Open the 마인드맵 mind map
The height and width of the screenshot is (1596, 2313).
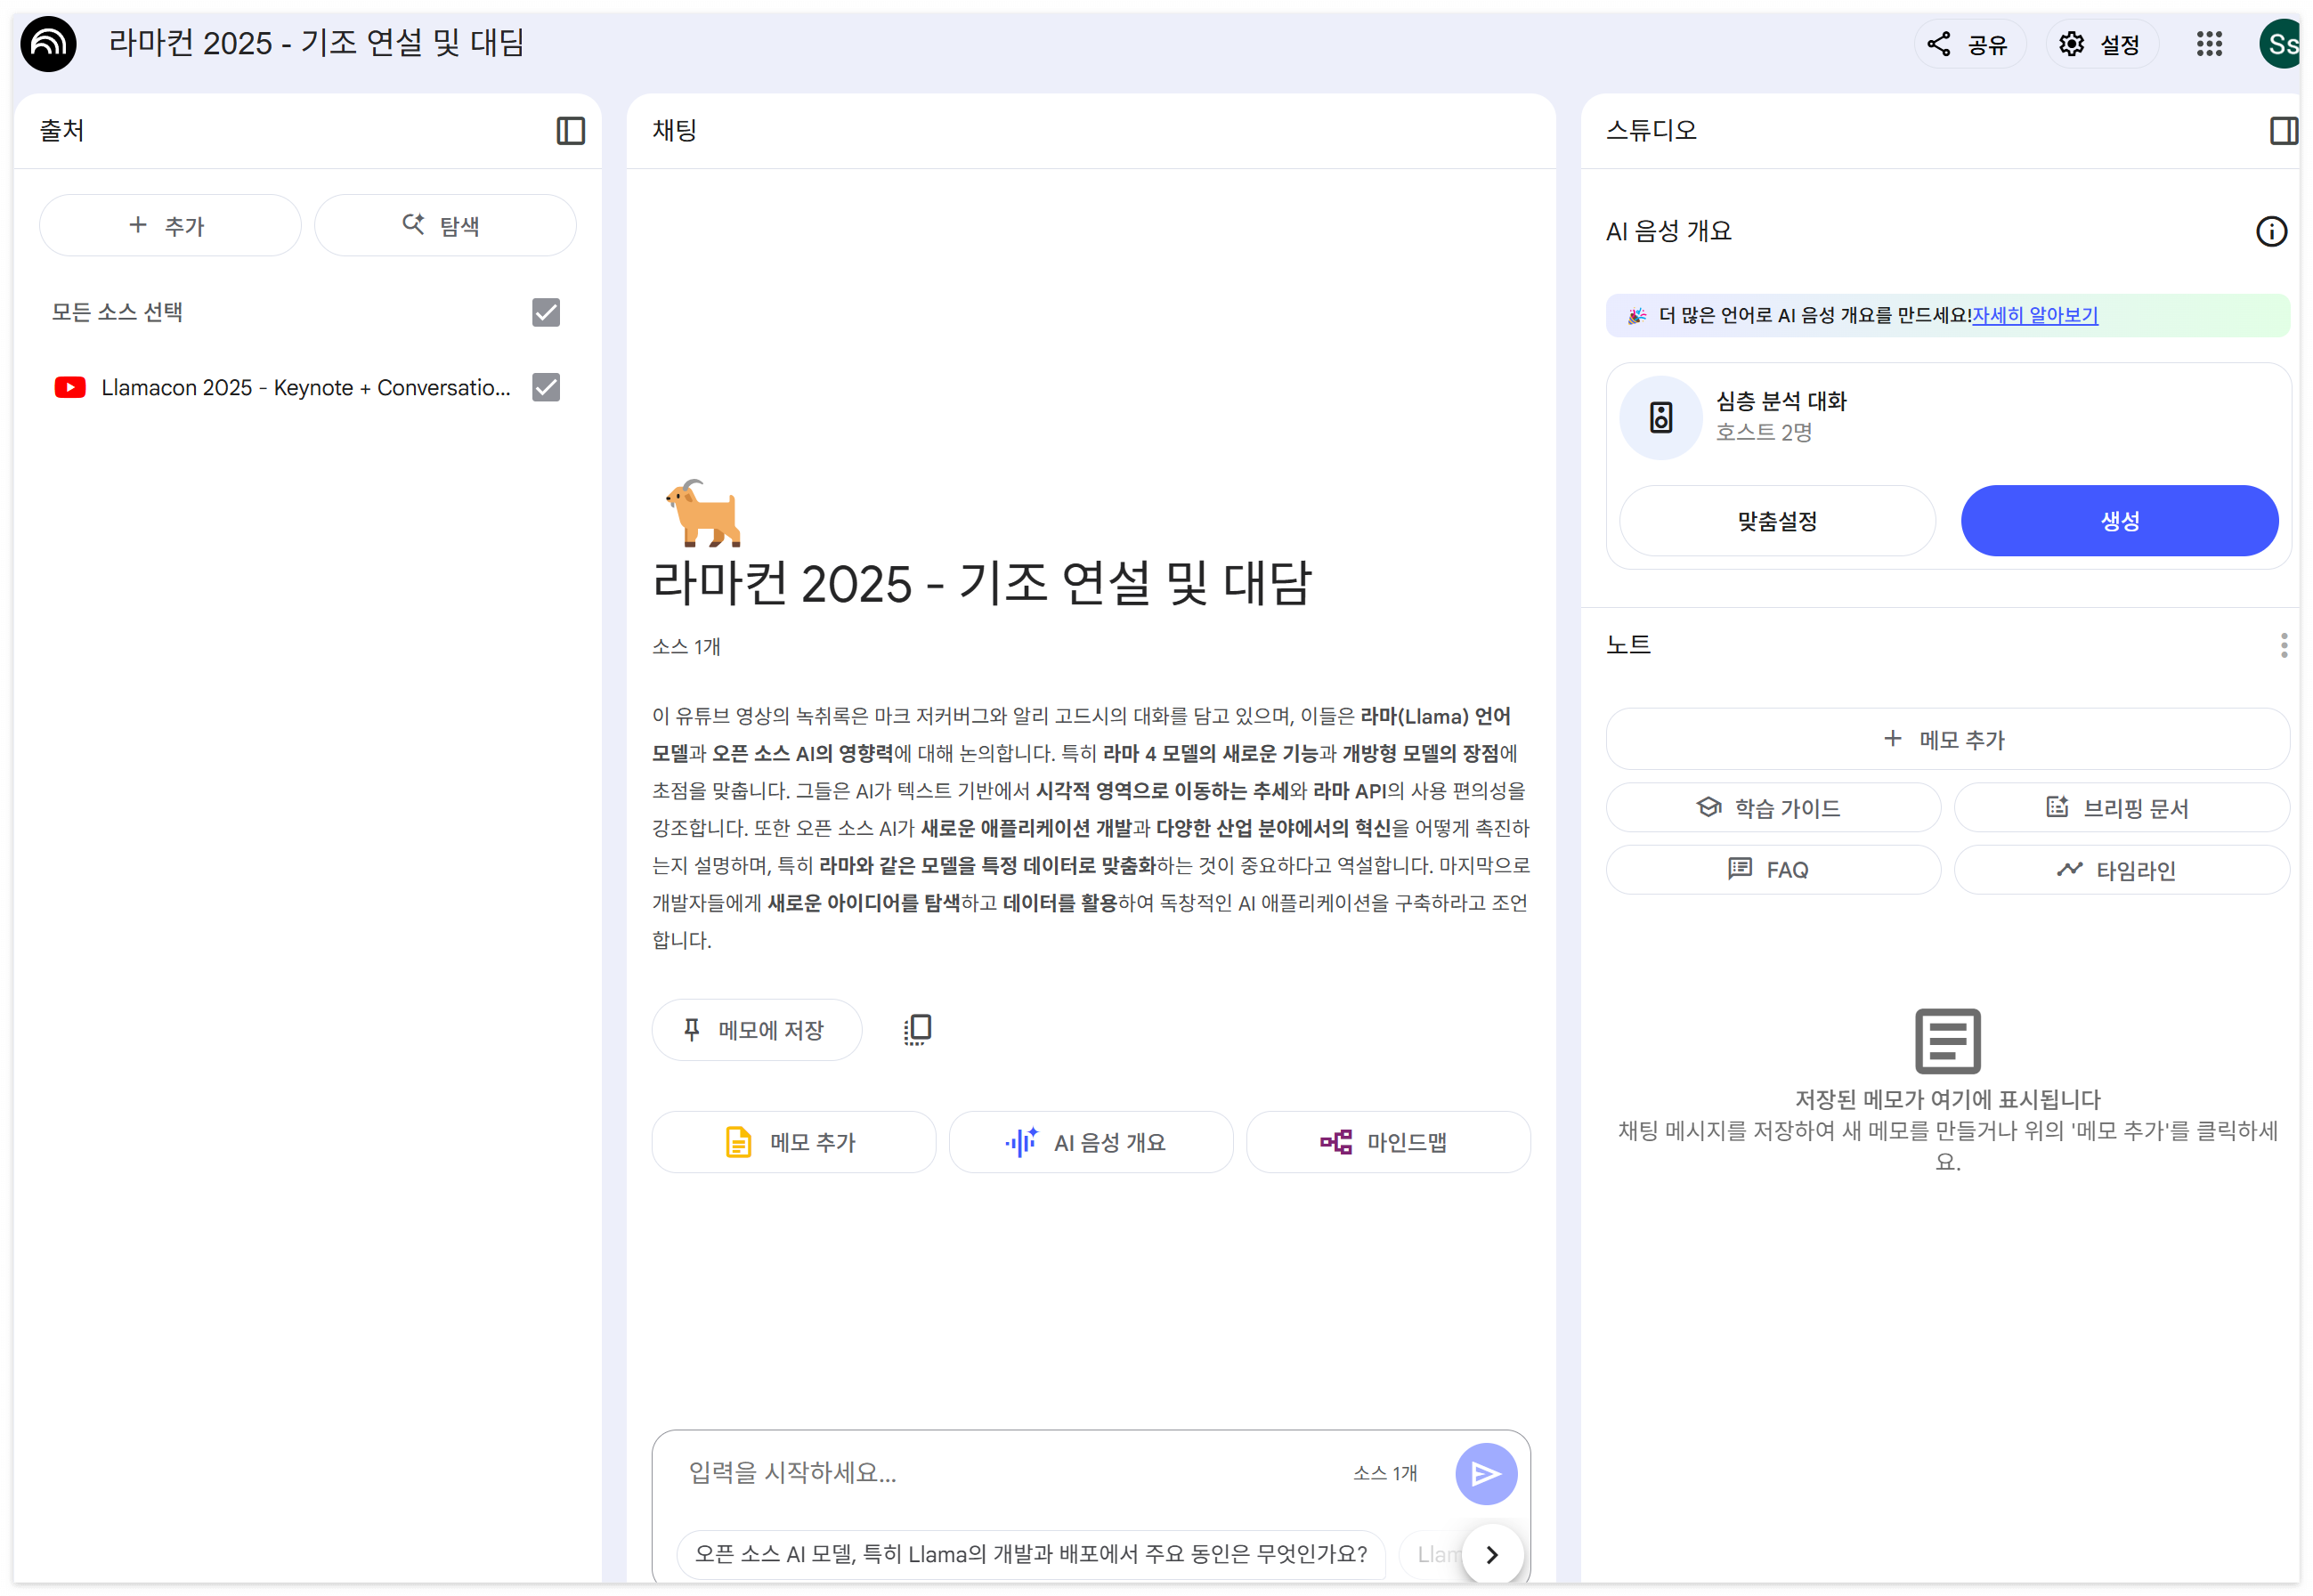coord(1387,1142)
